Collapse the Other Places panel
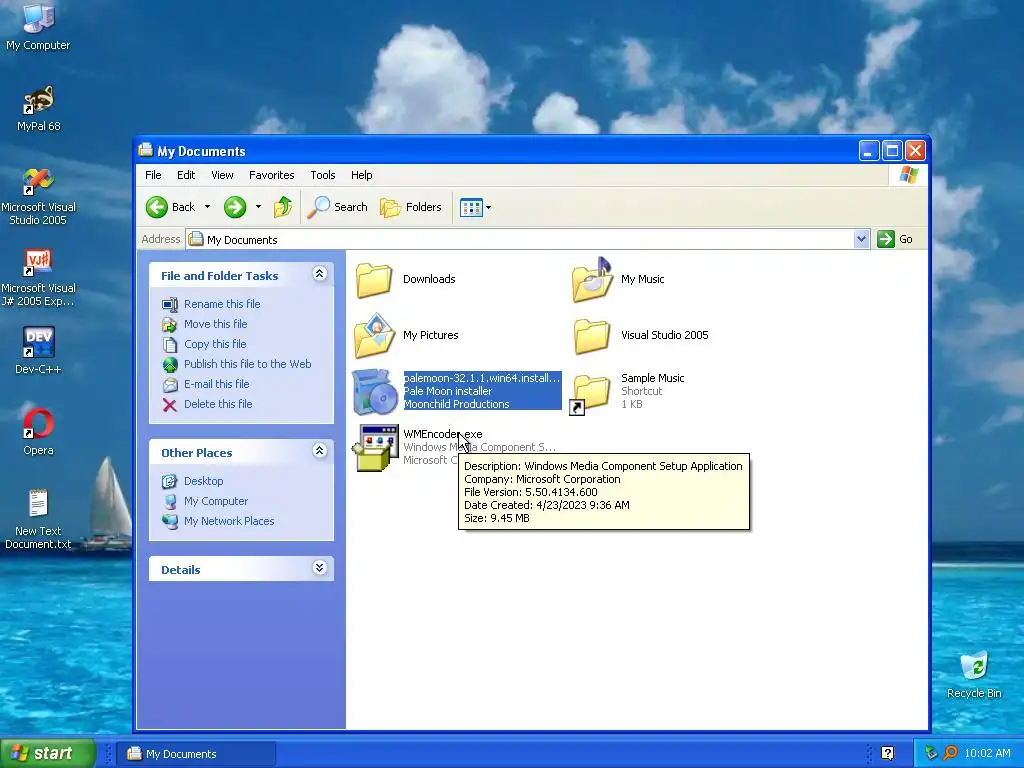Image resolution: width=1024 pixels, height=768 pixels. (x=319, y=451)
